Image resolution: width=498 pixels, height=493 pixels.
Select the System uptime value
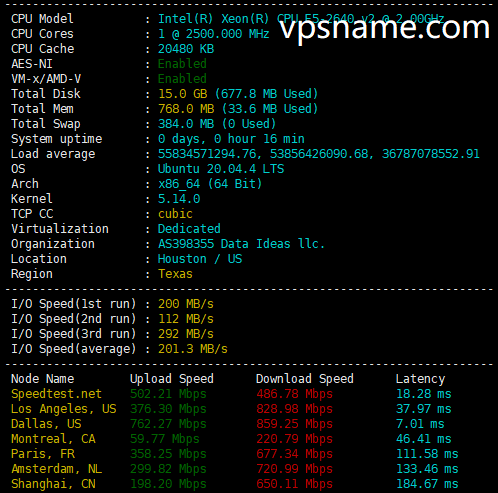click(231, 139)
